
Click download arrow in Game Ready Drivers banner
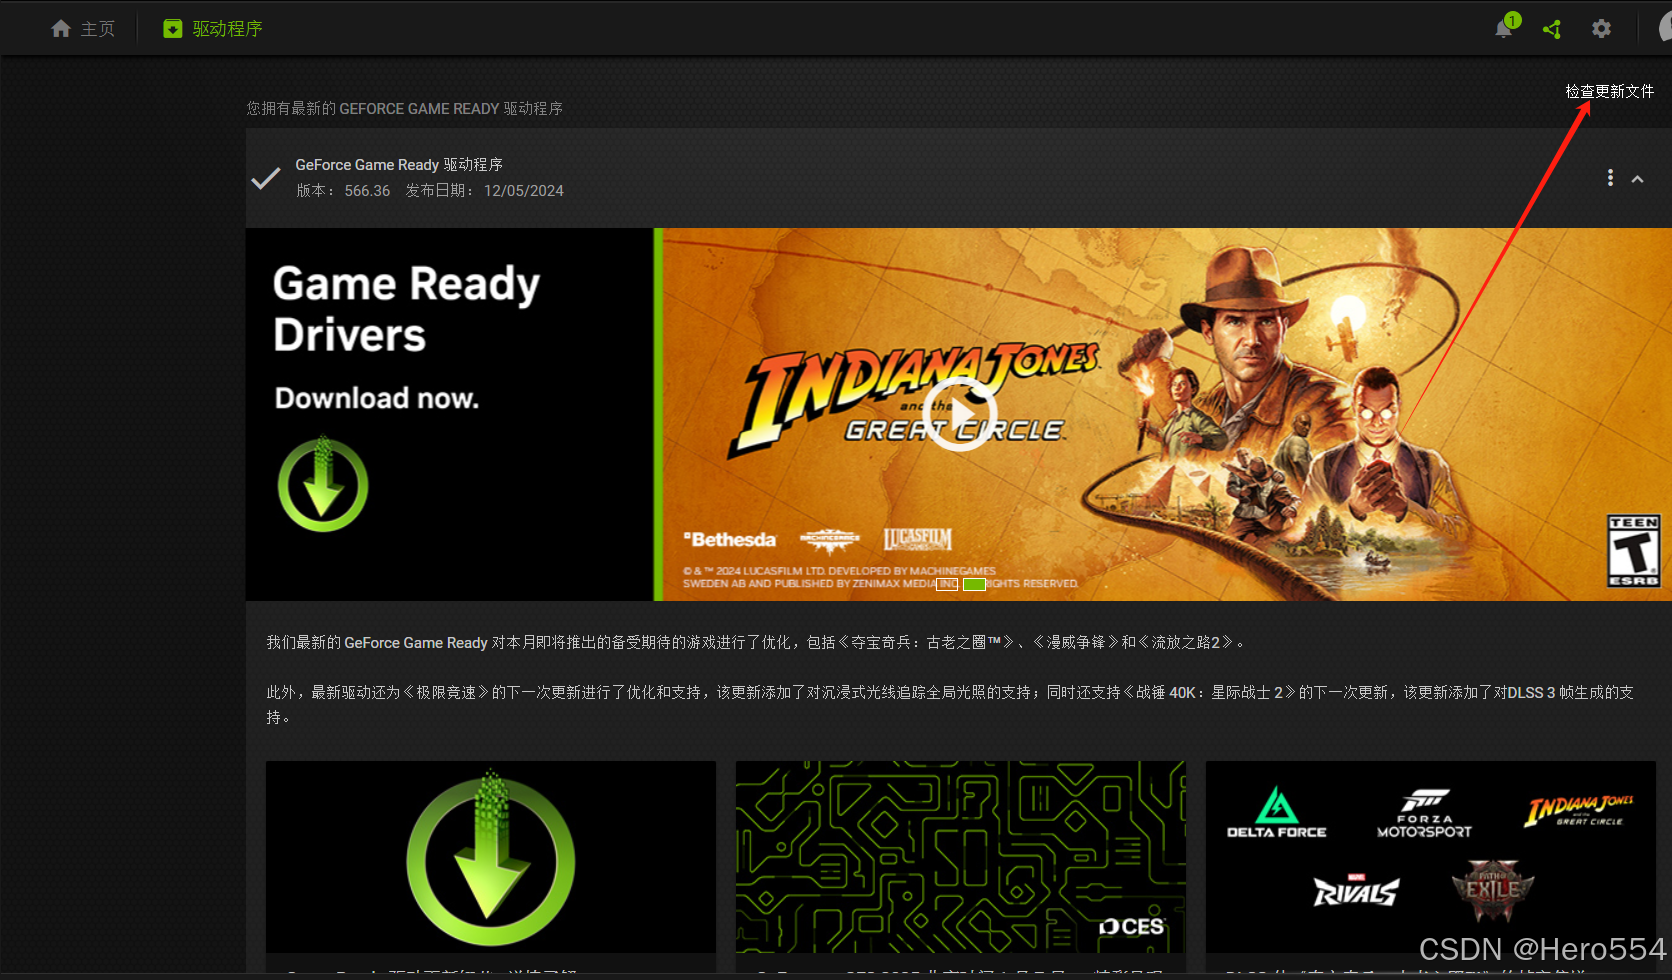pyautogui.click(x=322, y=484)
